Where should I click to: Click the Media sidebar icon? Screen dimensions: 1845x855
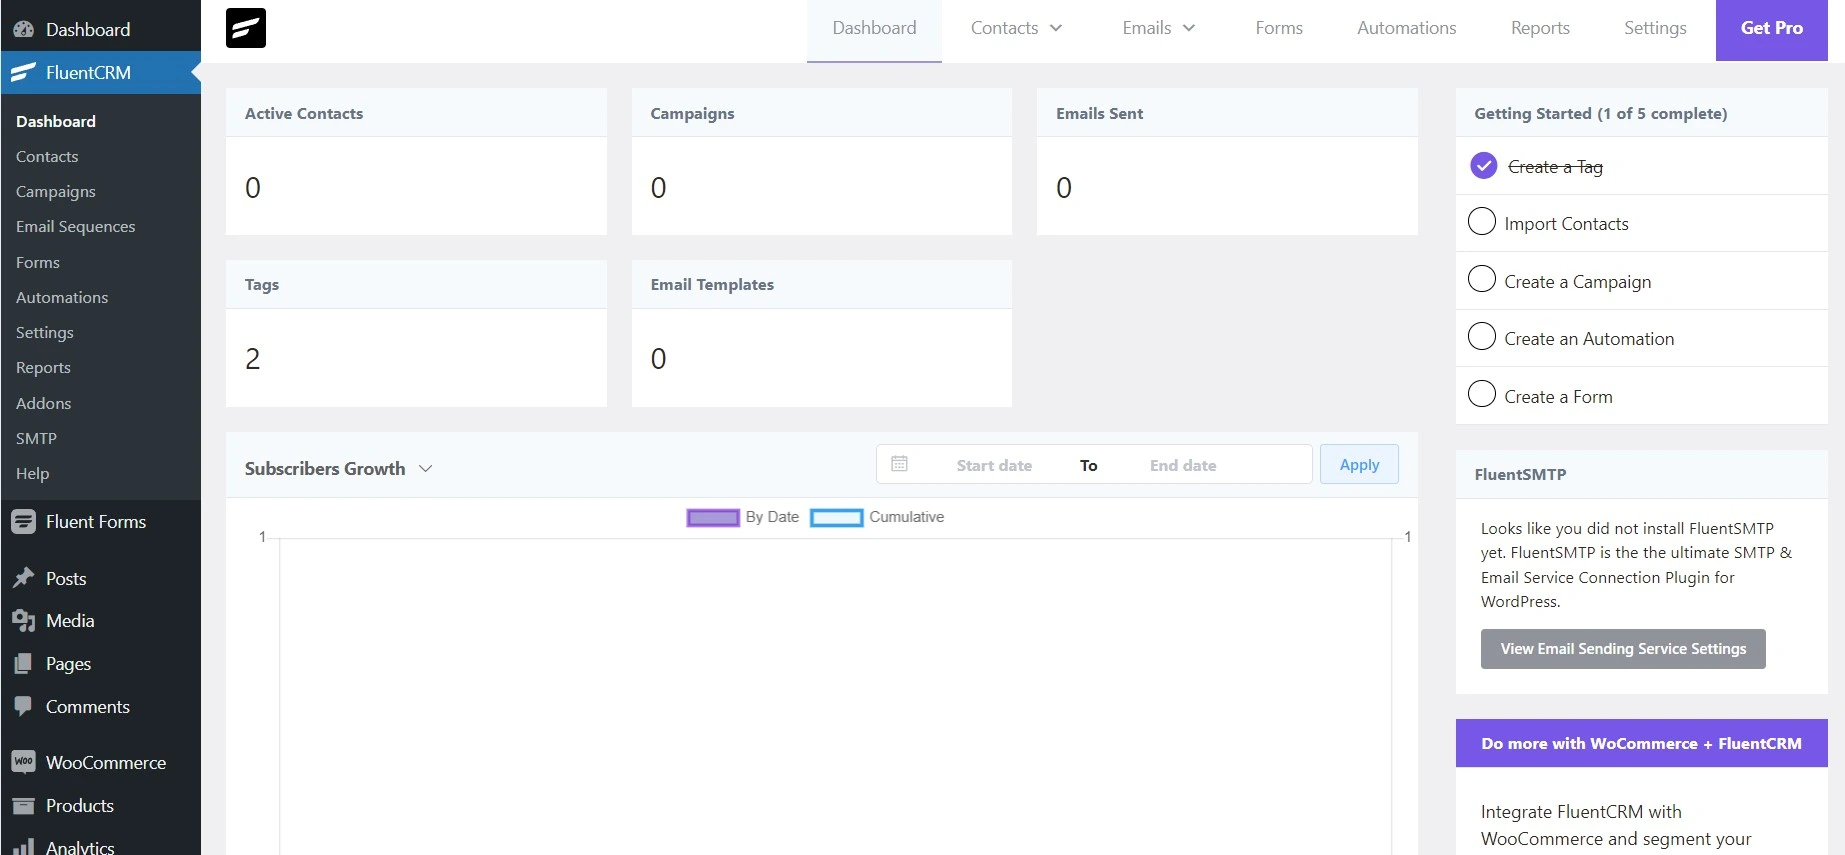click(23, 621)
